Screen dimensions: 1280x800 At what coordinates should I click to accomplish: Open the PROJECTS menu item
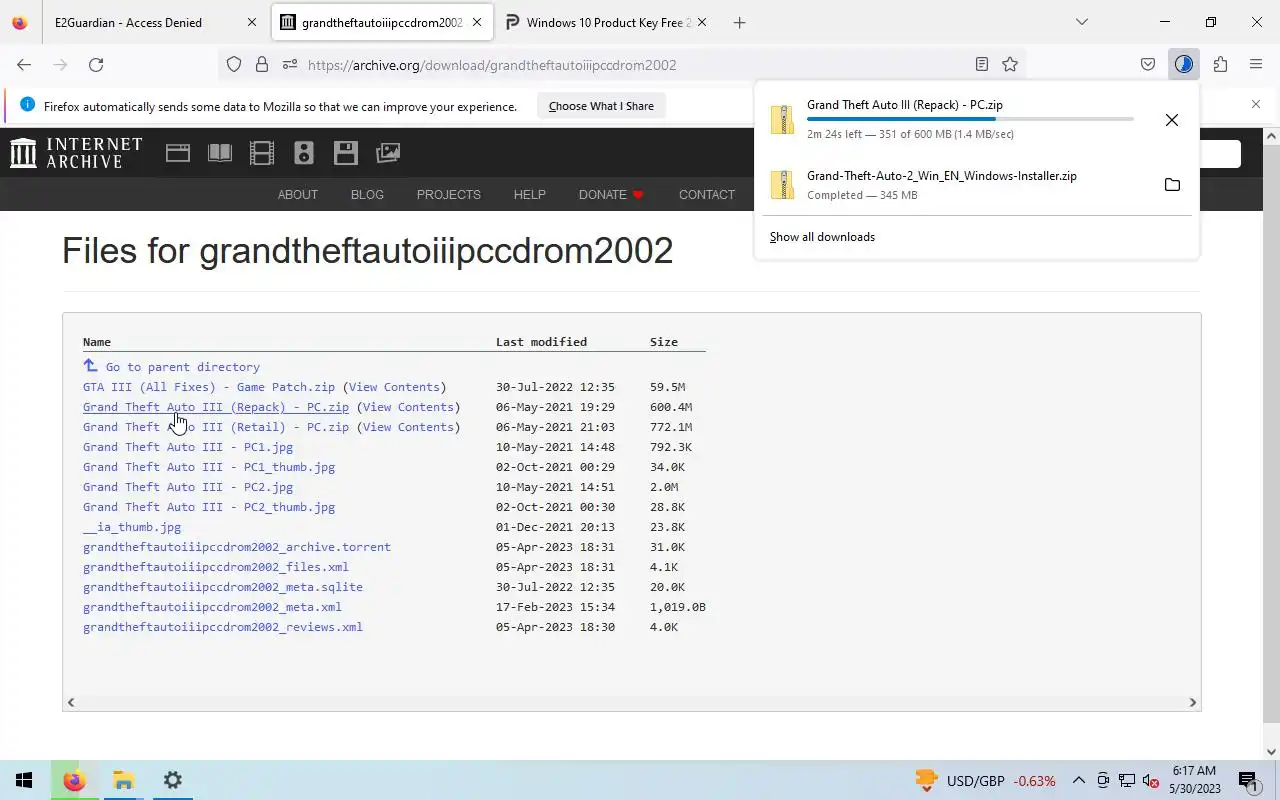click(x=449, y=195)
